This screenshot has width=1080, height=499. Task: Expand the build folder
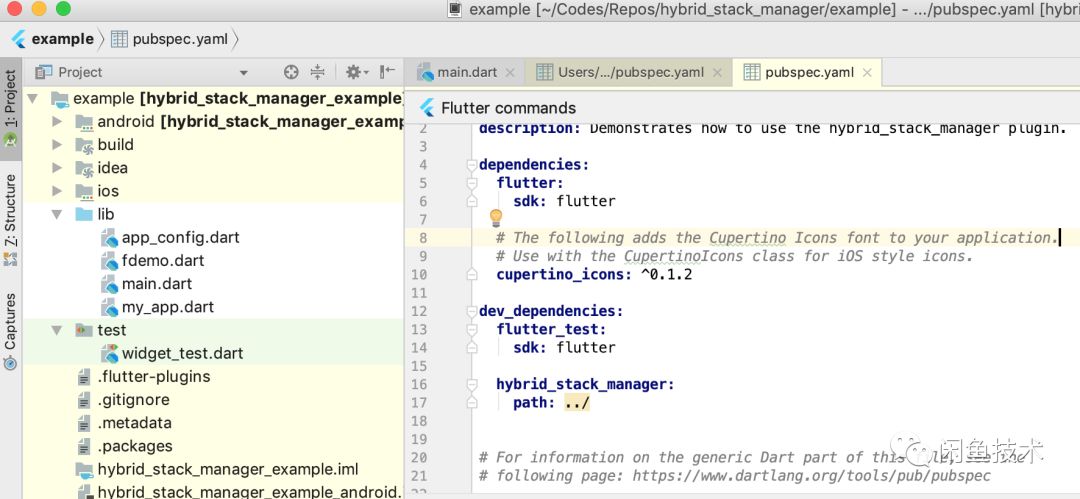pyautogui.click(x=57, y=145)
